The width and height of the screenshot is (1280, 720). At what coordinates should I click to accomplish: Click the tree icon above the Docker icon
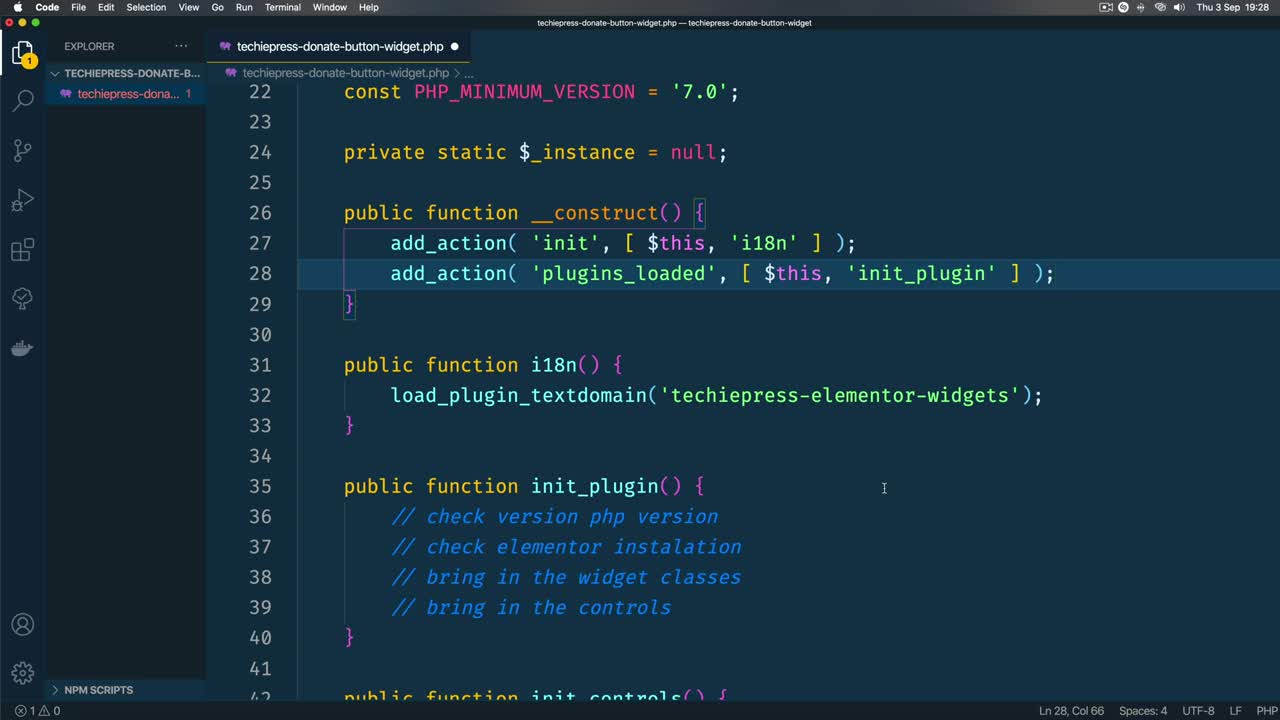(x=22, y=299)
